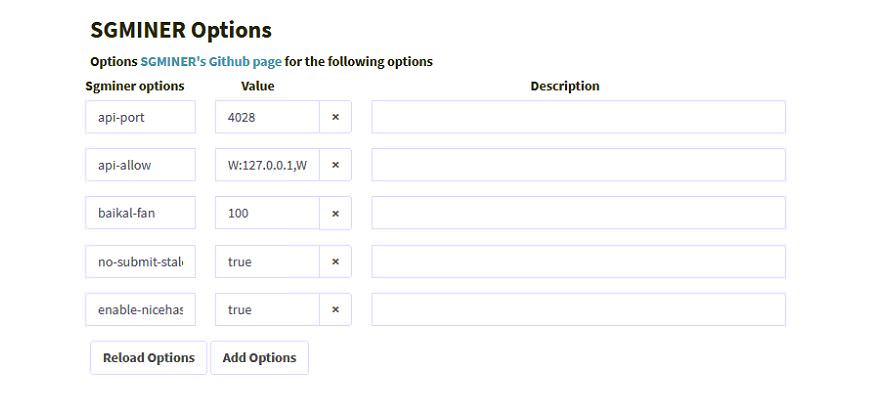This screenshot has width=896, height=404.
Task: Edit the W:127.0.0.1 value field
Action: pos(267,165)
